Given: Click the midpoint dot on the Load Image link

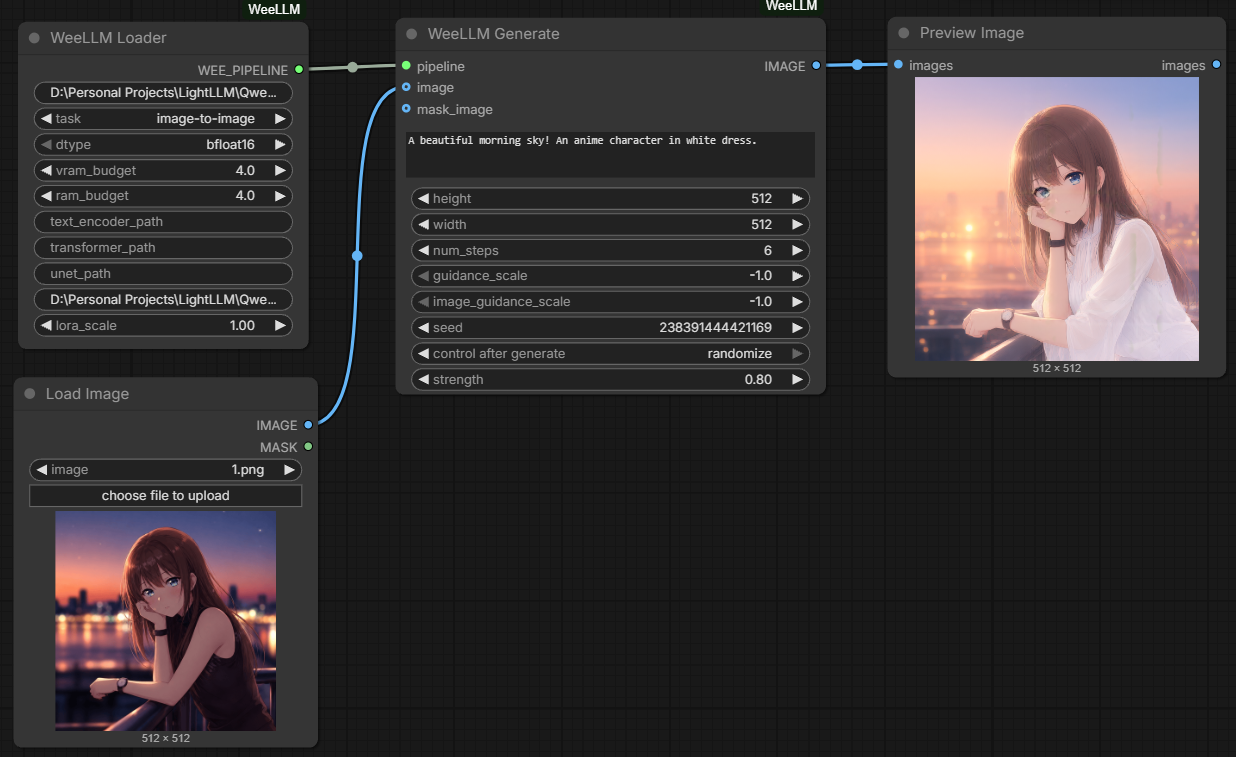Looking at the screenshot, I should click(357, 256).
